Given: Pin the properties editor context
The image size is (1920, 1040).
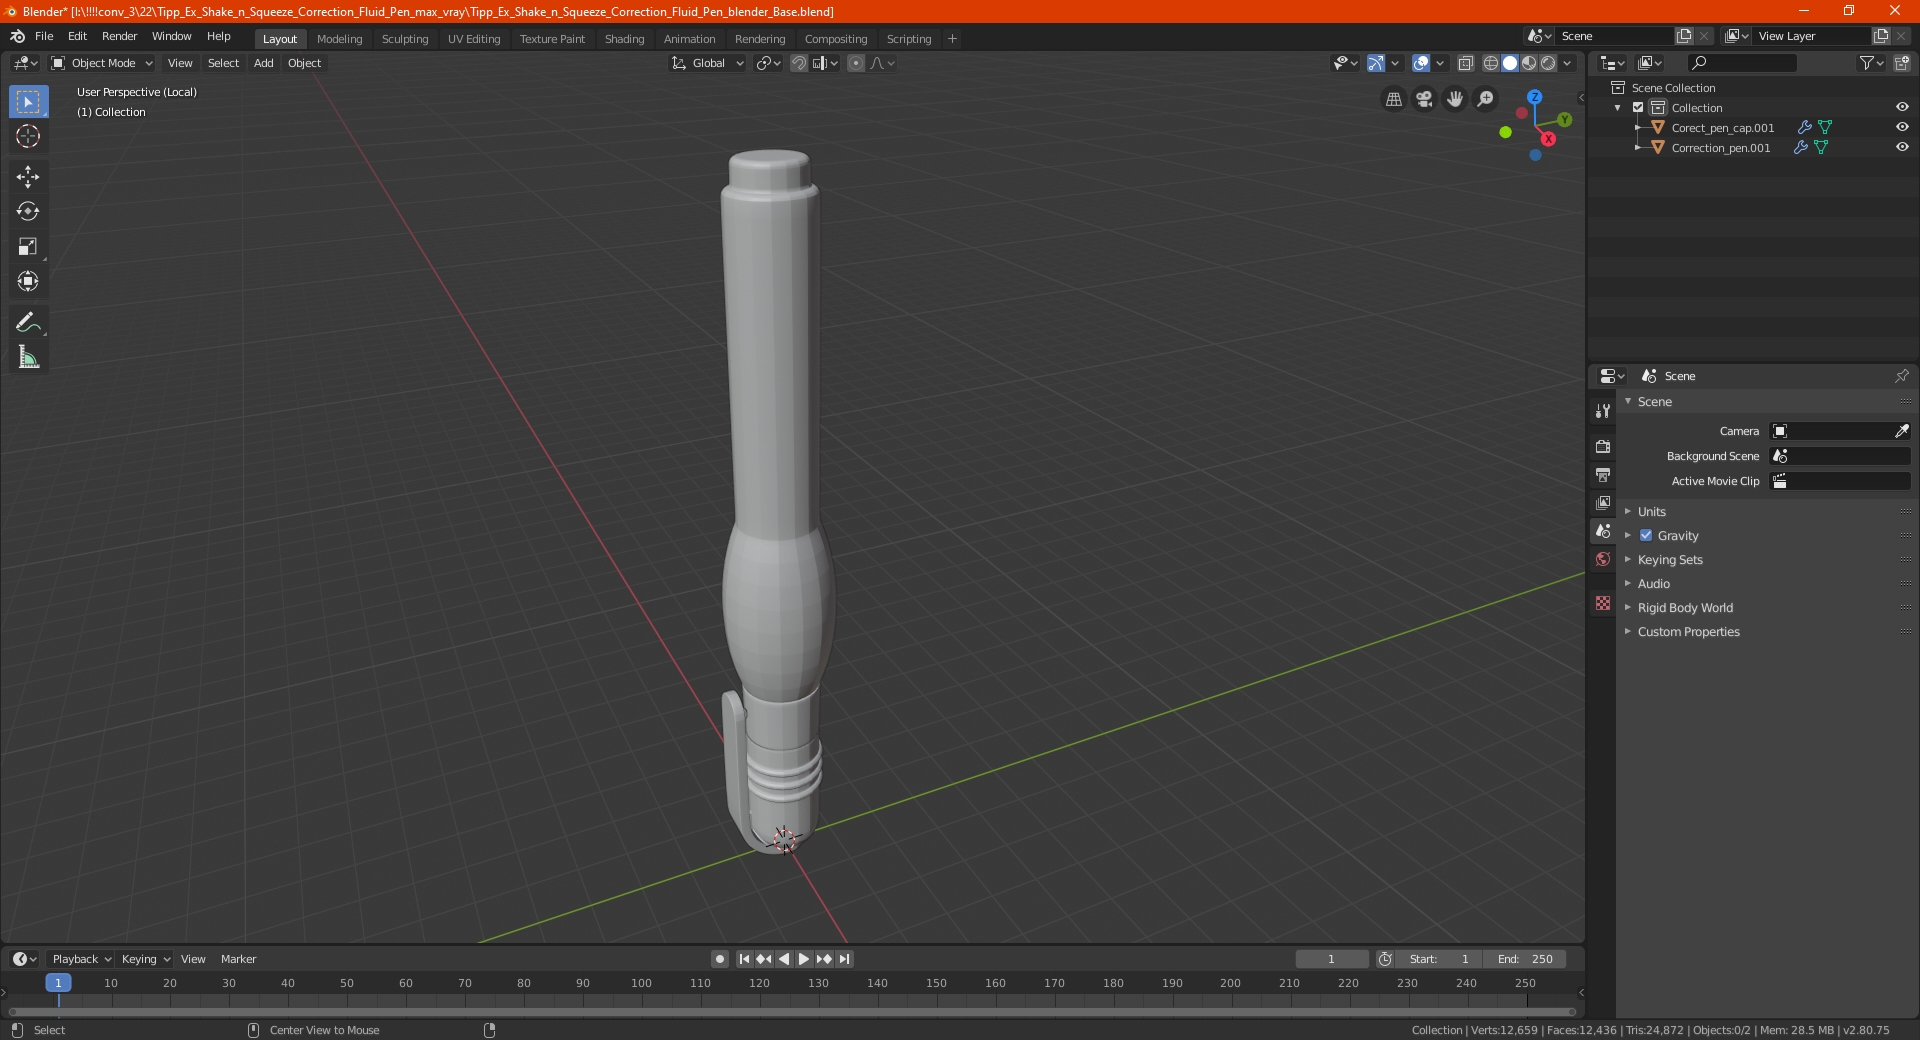Looking at the screenshot, I should tap(1901, 376).
